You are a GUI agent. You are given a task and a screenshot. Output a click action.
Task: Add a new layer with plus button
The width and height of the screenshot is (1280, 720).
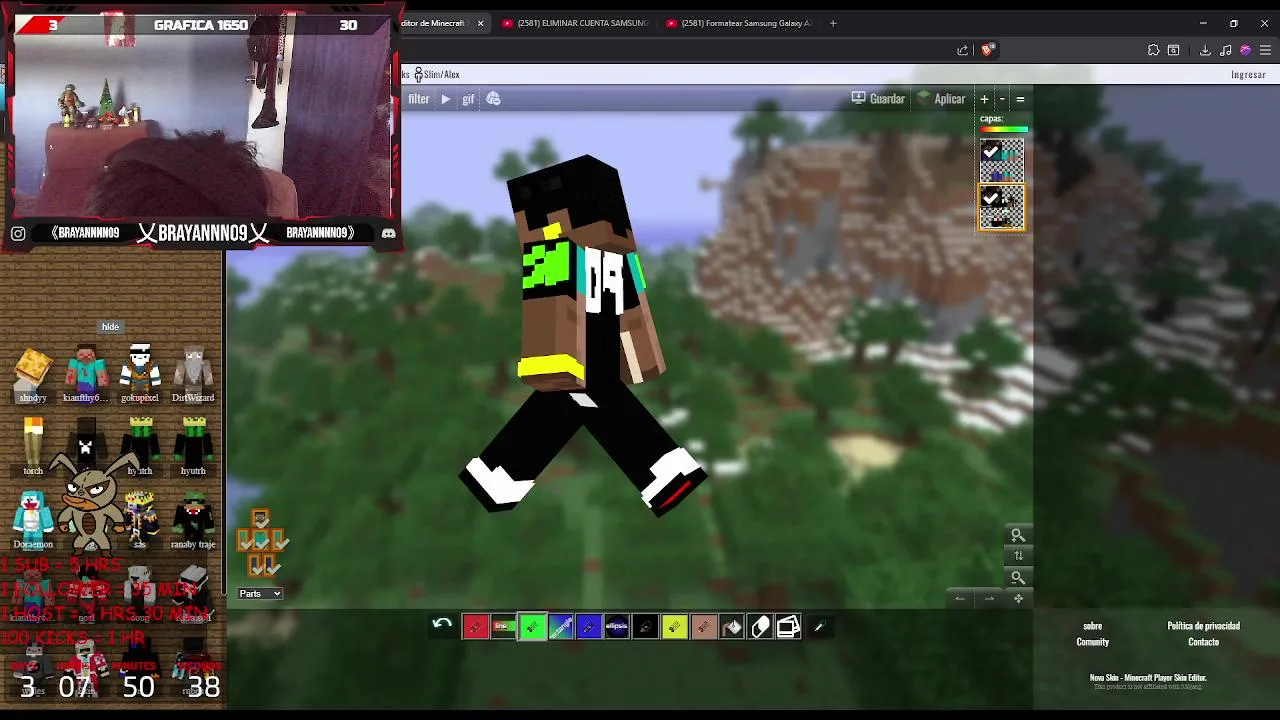click(984, 99)
